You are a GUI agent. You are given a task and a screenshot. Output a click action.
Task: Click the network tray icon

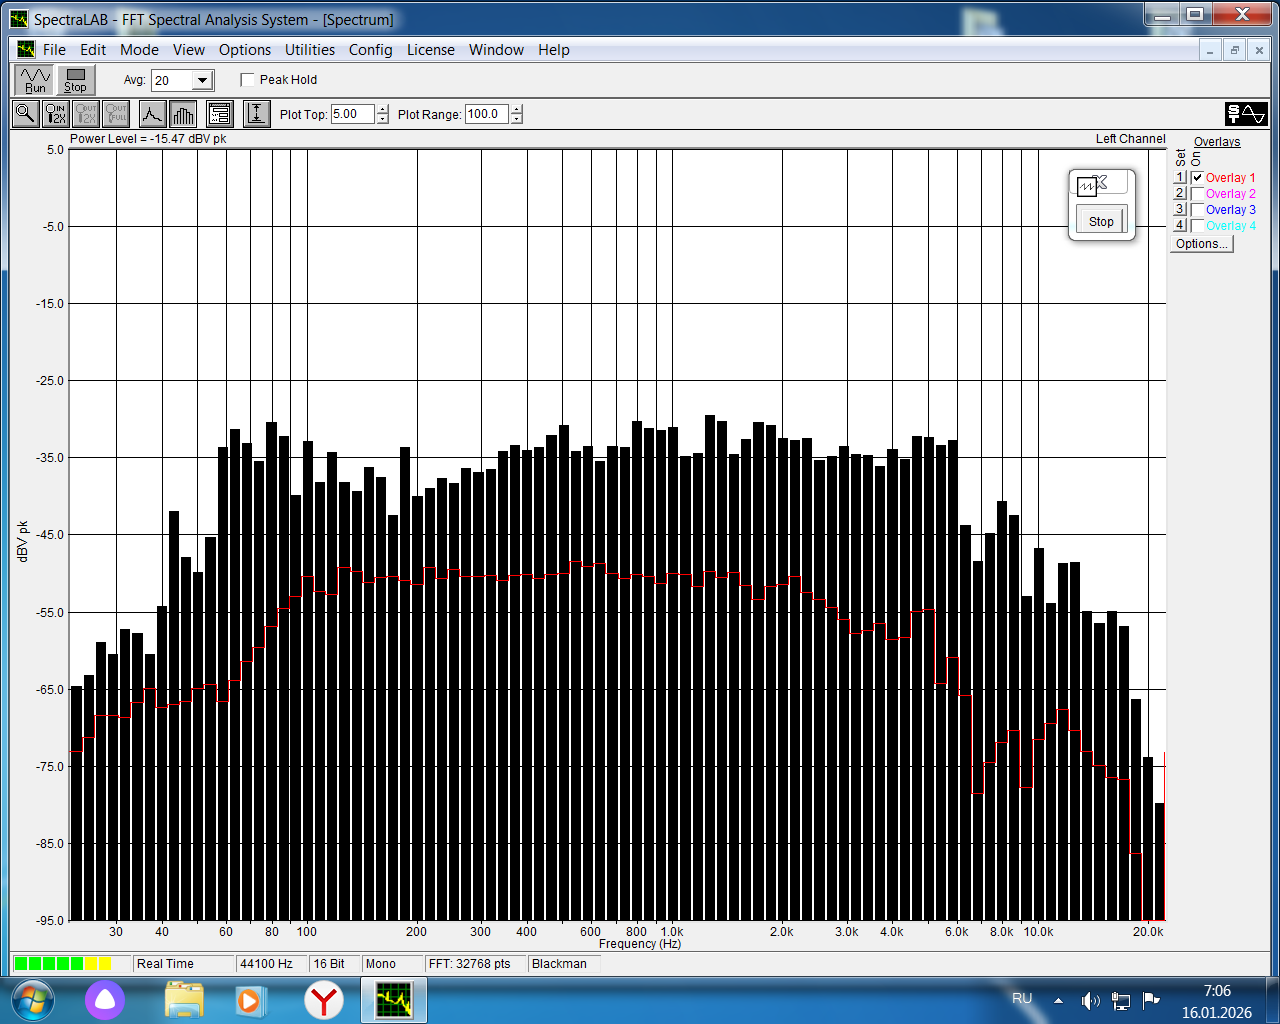(1121, 1000)
